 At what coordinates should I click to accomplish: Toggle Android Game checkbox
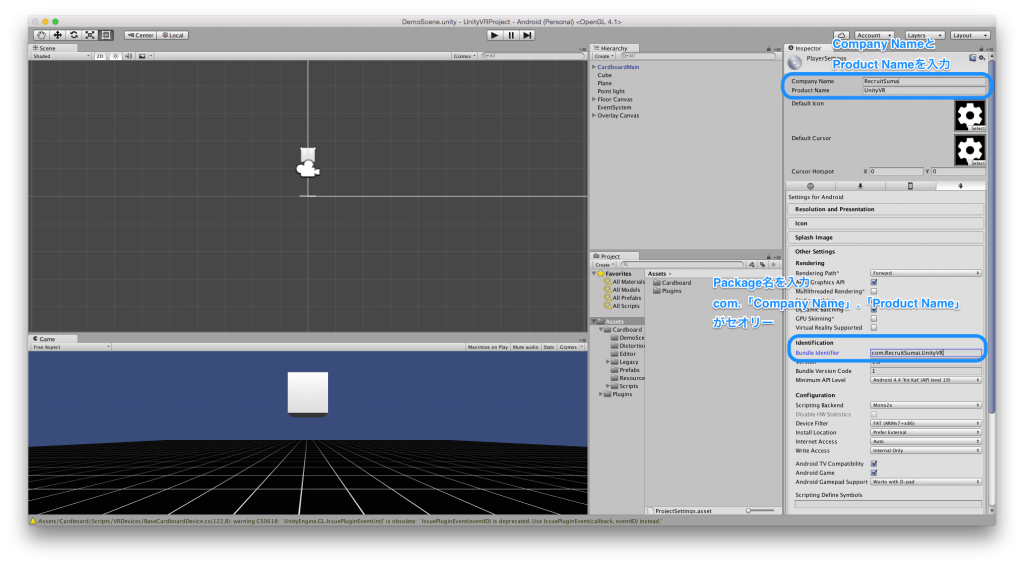click(874, 473)
